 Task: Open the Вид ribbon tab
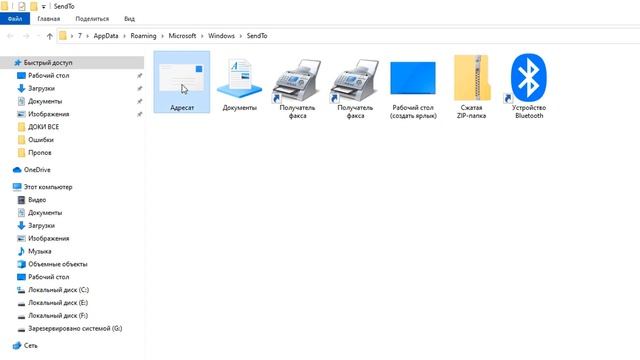(129, 19)
